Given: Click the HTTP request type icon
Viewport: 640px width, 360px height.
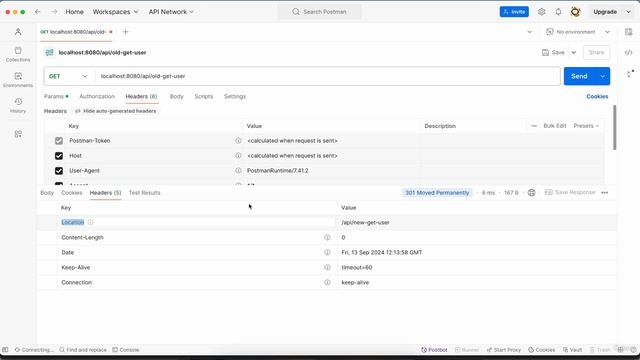Looking at the screenshot, I should (49, 52).
